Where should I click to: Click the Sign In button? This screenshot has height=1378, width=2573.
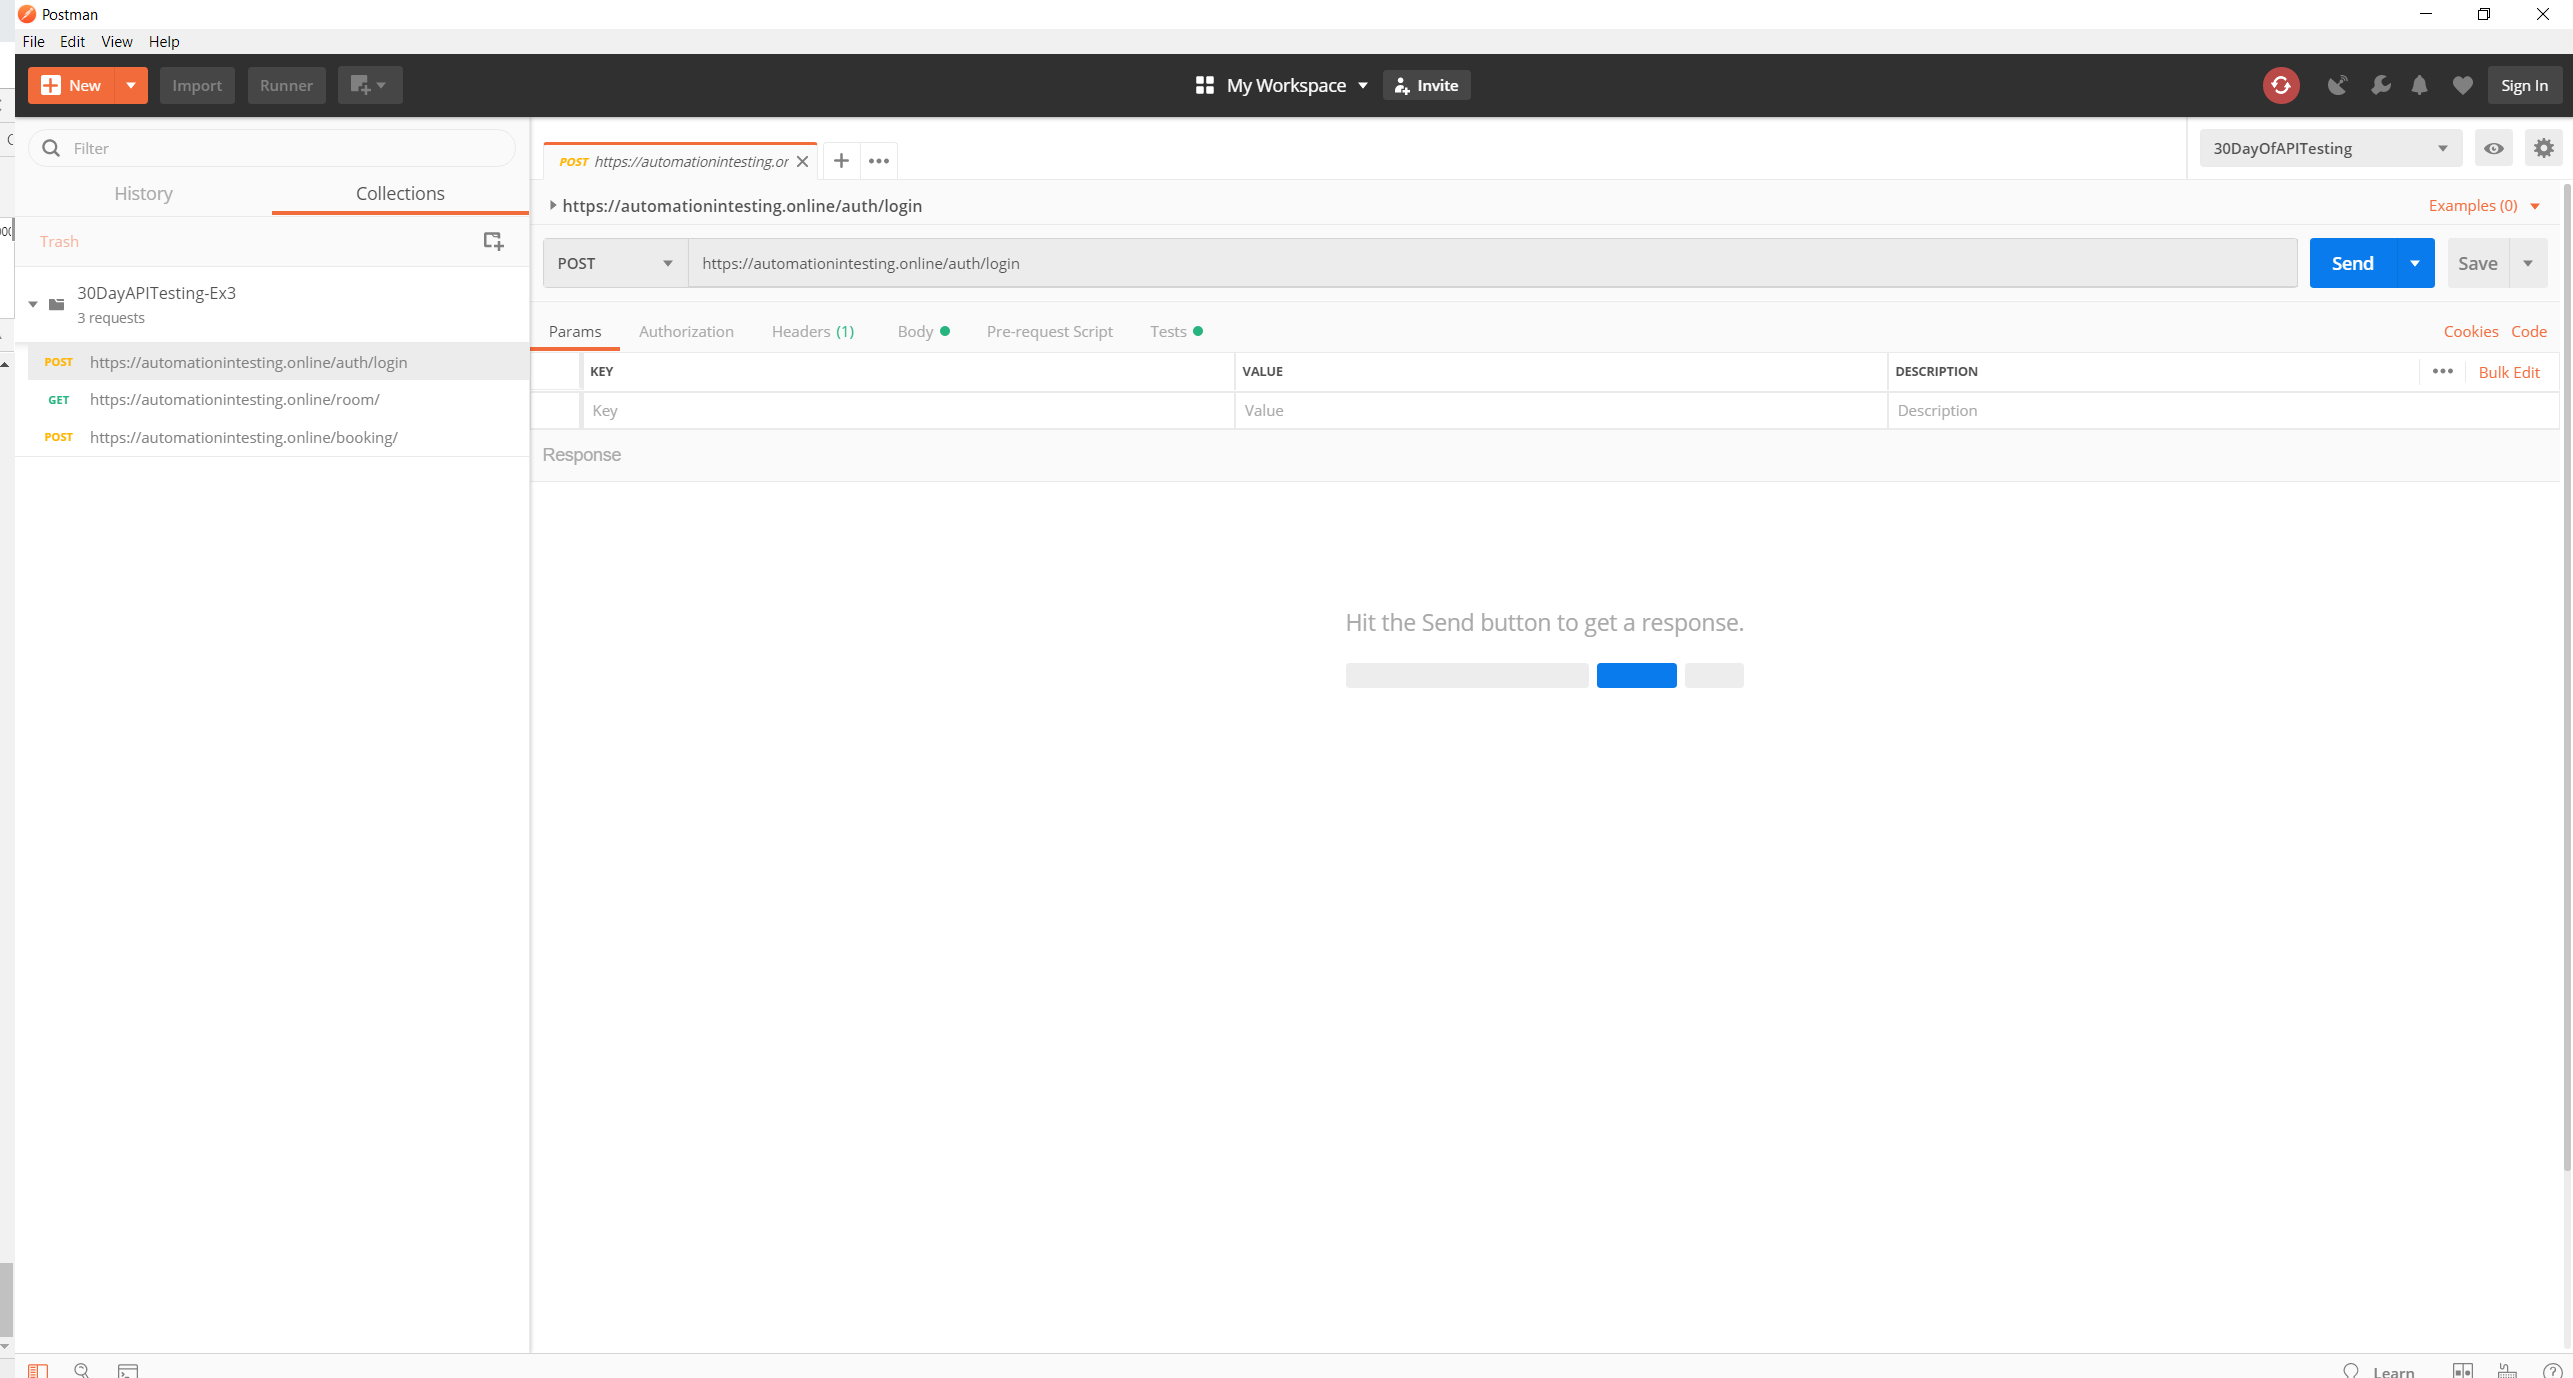coord(2524,85)
